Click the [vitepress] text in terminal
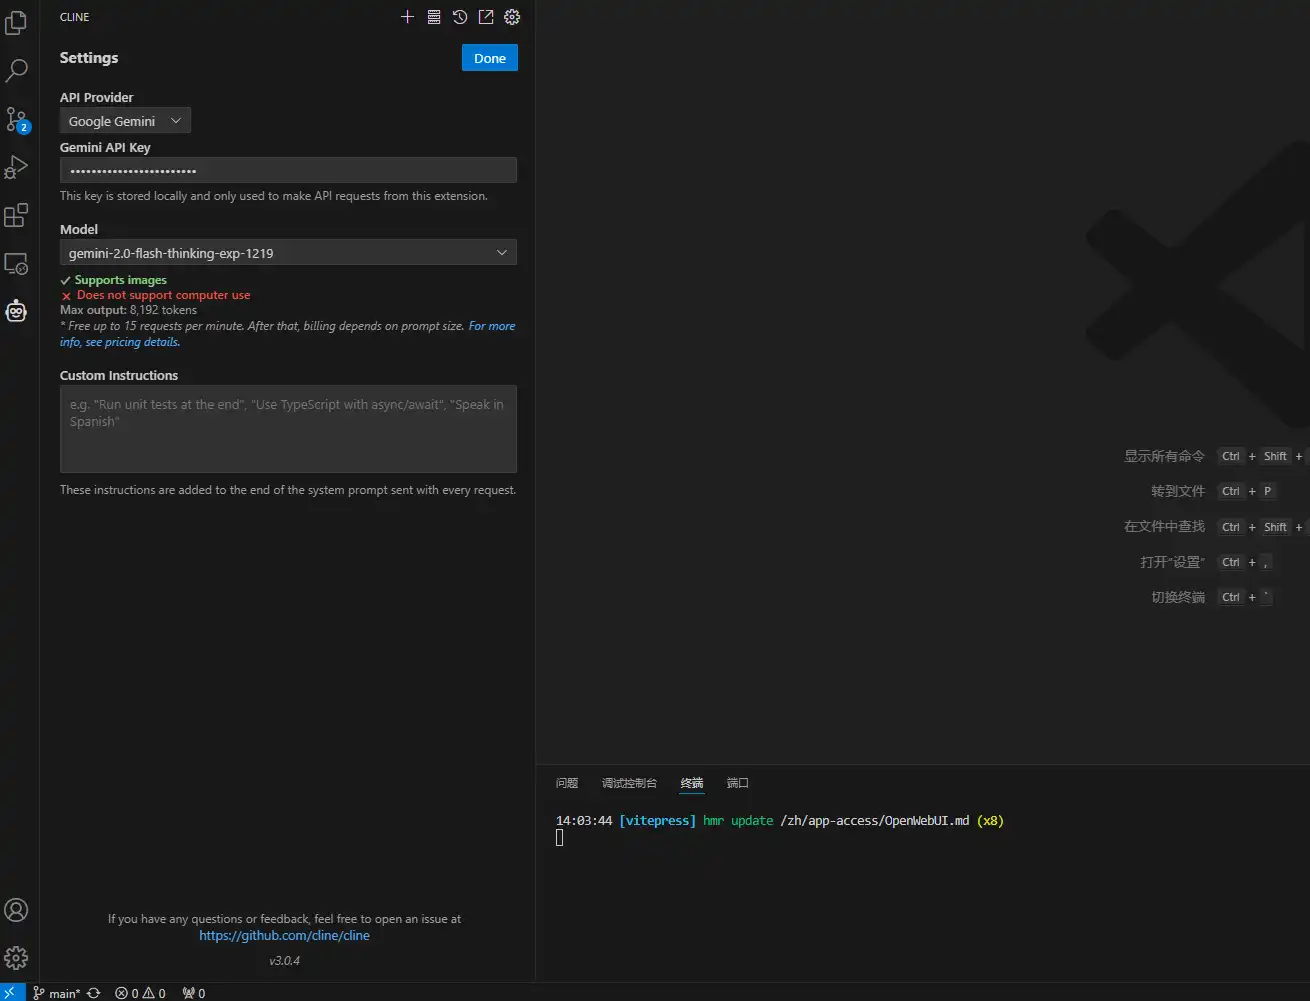The width and height of the screenshot is (1310, 1001). click(657, 821)
